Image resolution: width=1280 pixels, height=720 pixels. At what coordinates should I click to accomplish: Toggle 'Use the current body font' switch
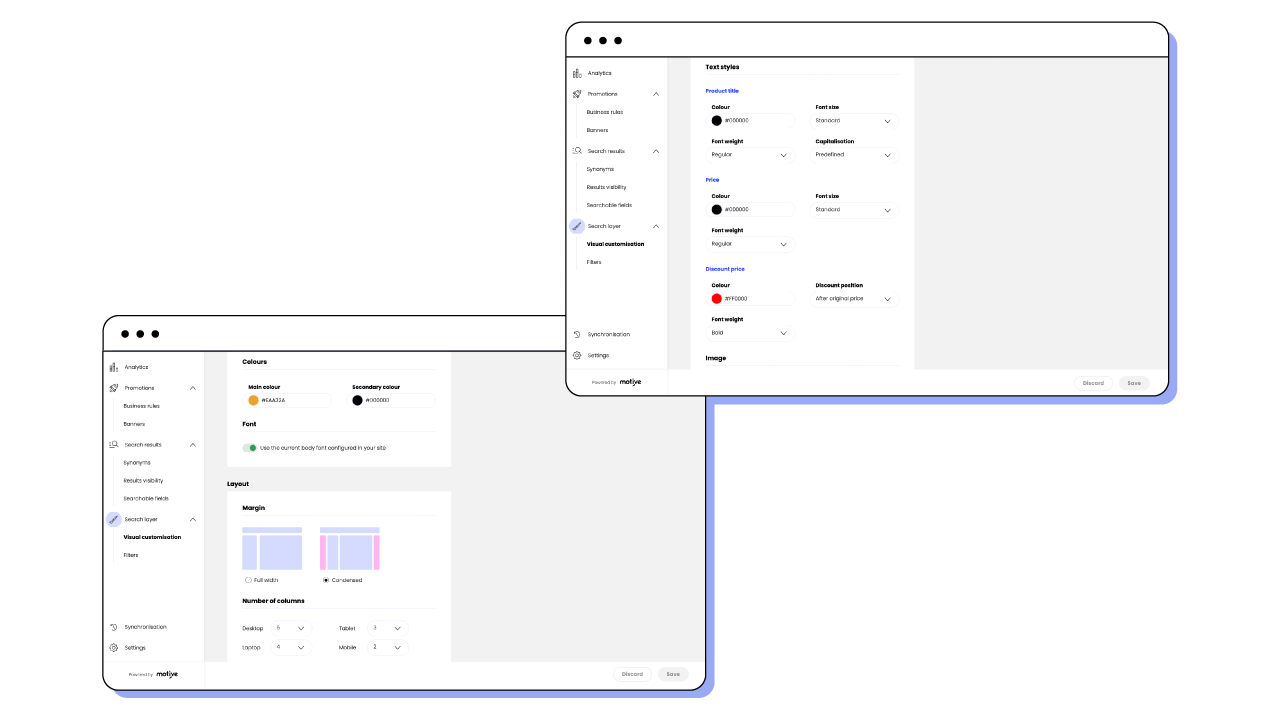(250, 448)
